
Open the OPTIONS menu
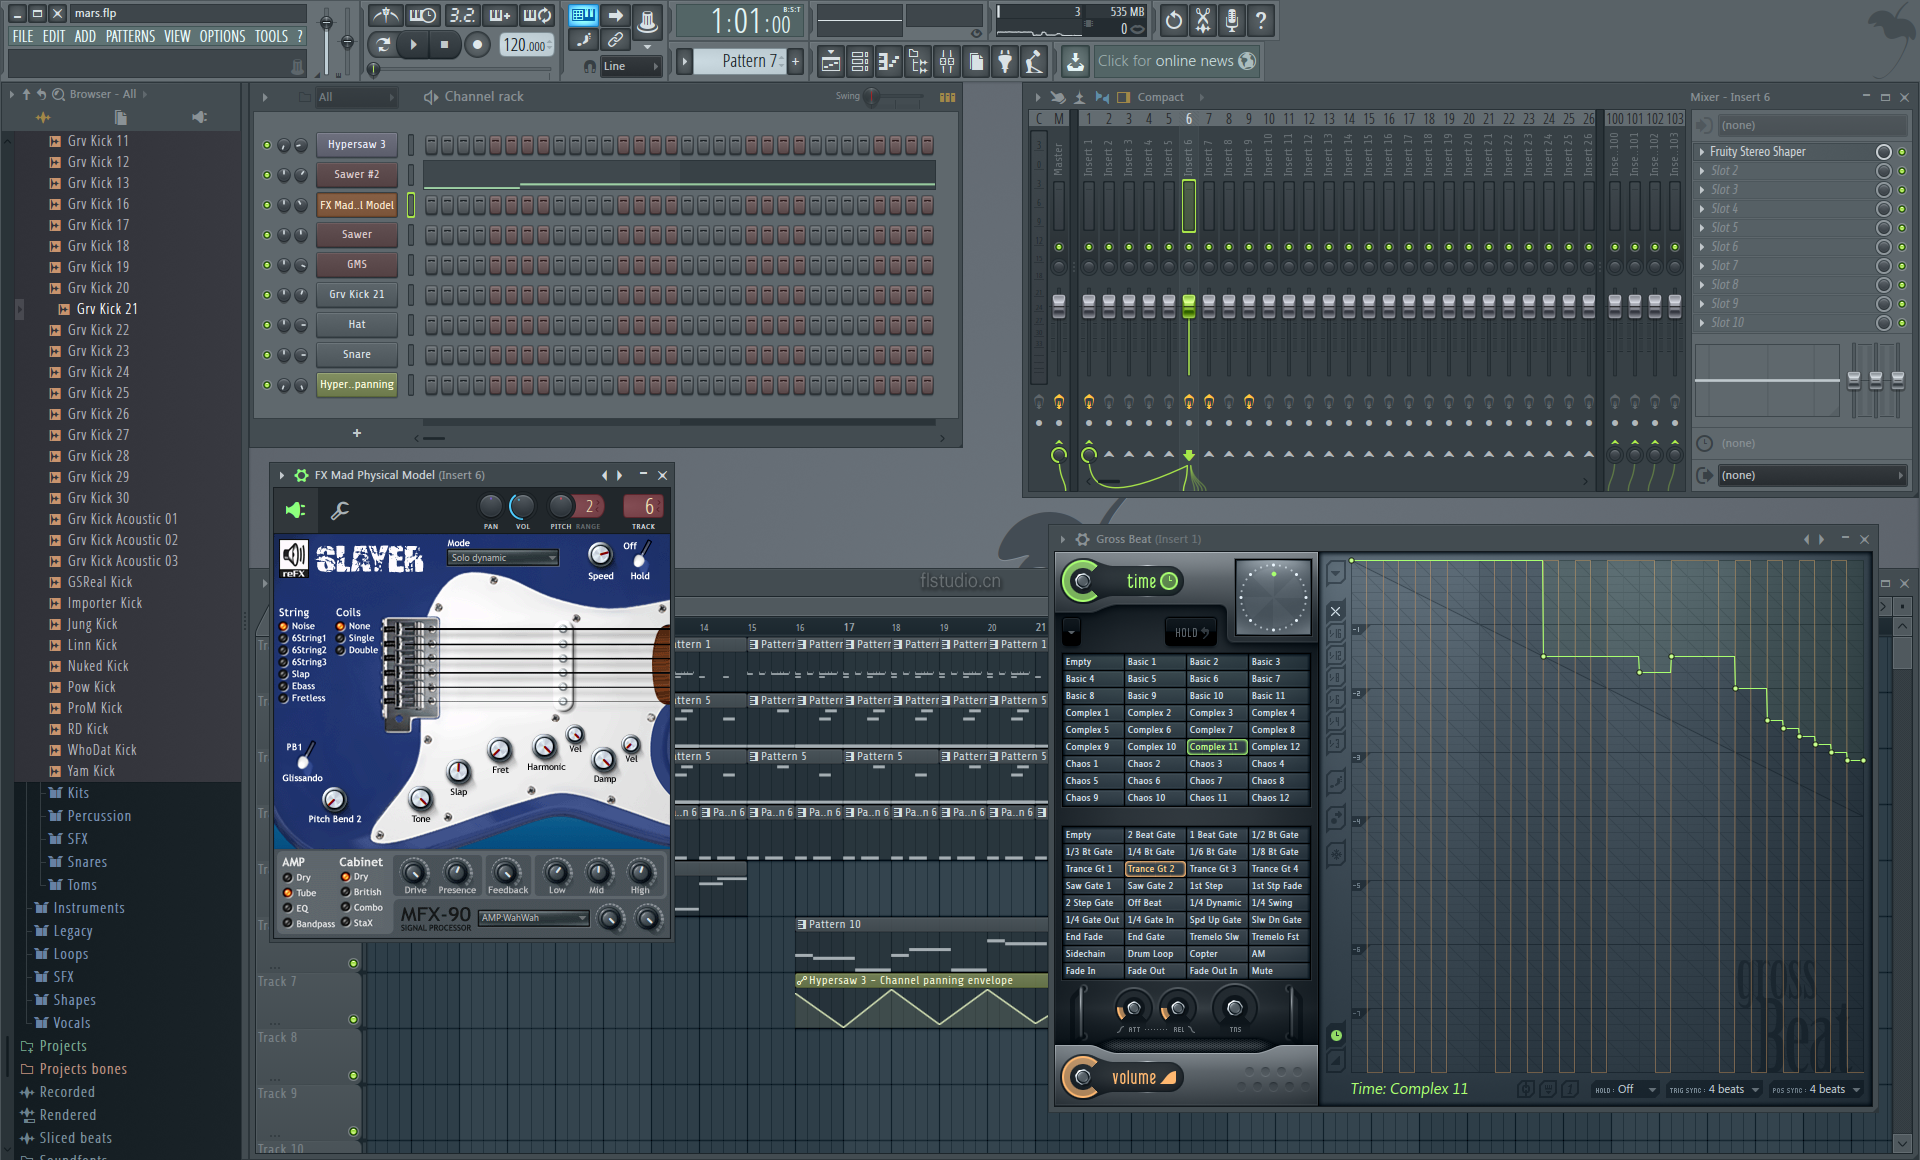(x=222, y=36)
